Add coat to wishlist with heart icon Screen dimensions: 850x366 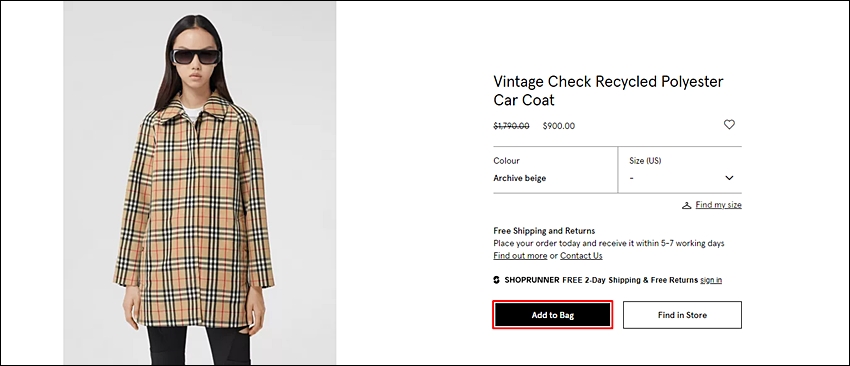click(729, 125)
